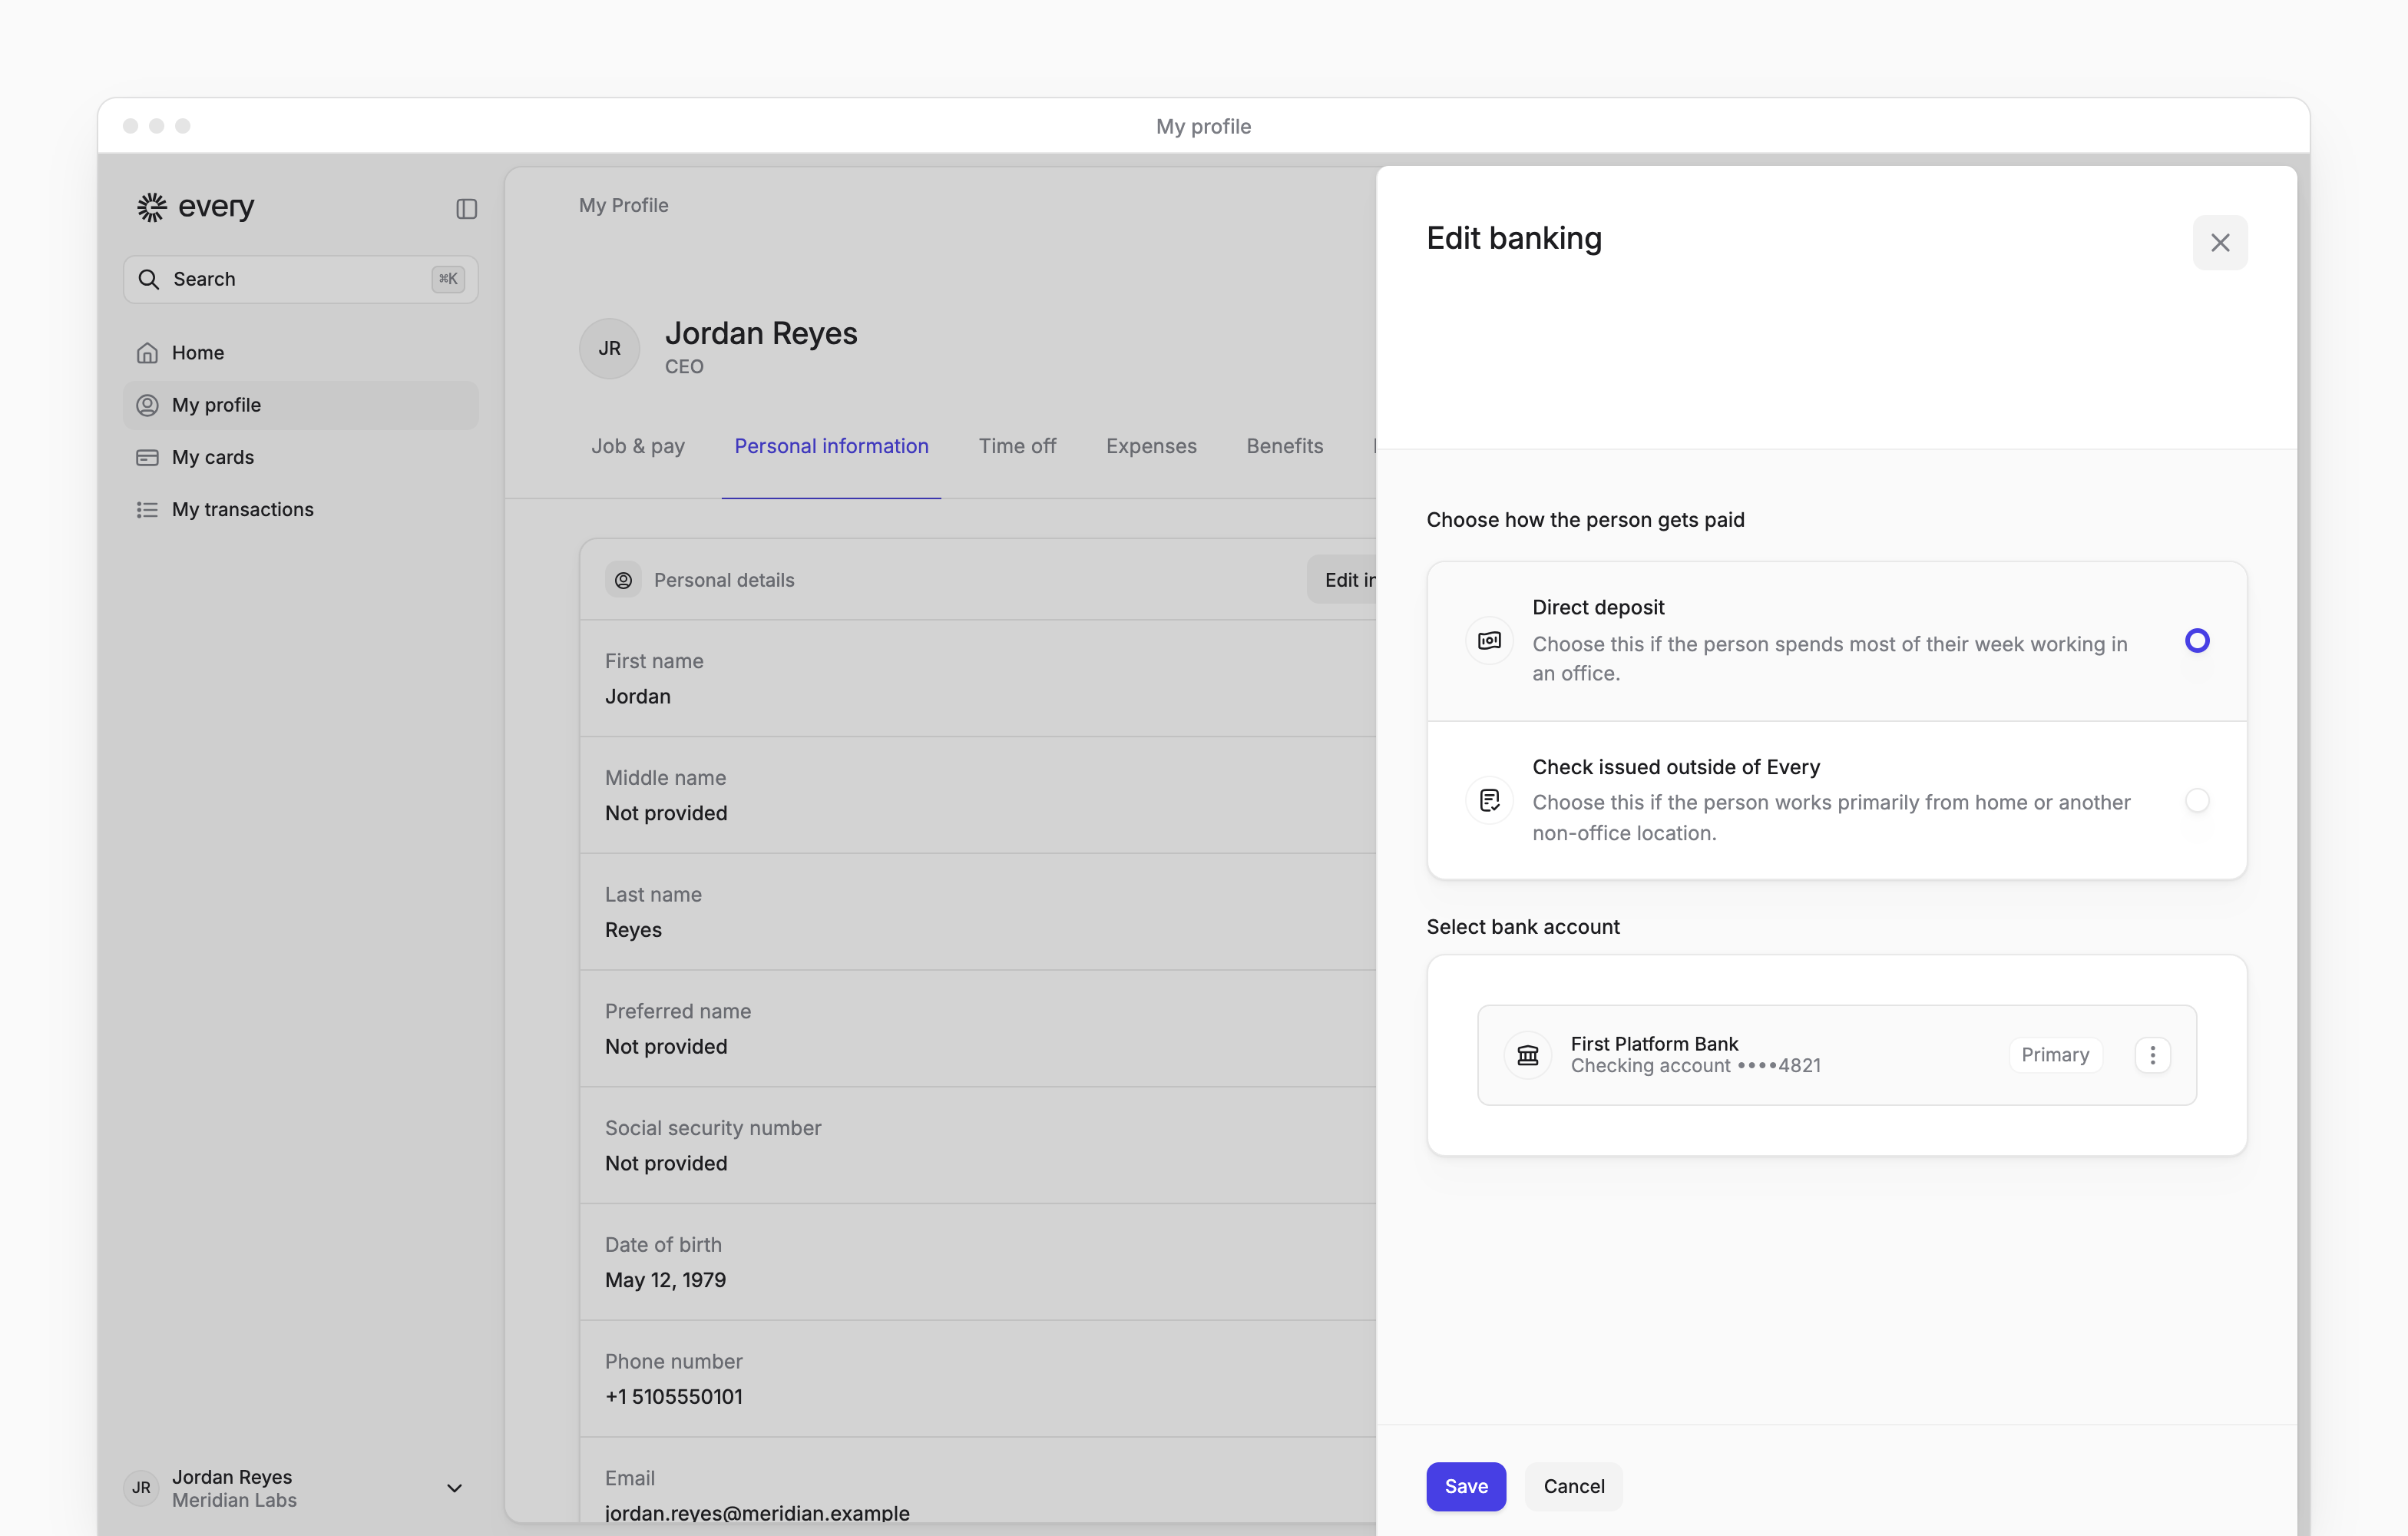Viewport: 2408px width, 1536px height.
Task: Select the Direct deposit radio button
Action: [2196, 641]
